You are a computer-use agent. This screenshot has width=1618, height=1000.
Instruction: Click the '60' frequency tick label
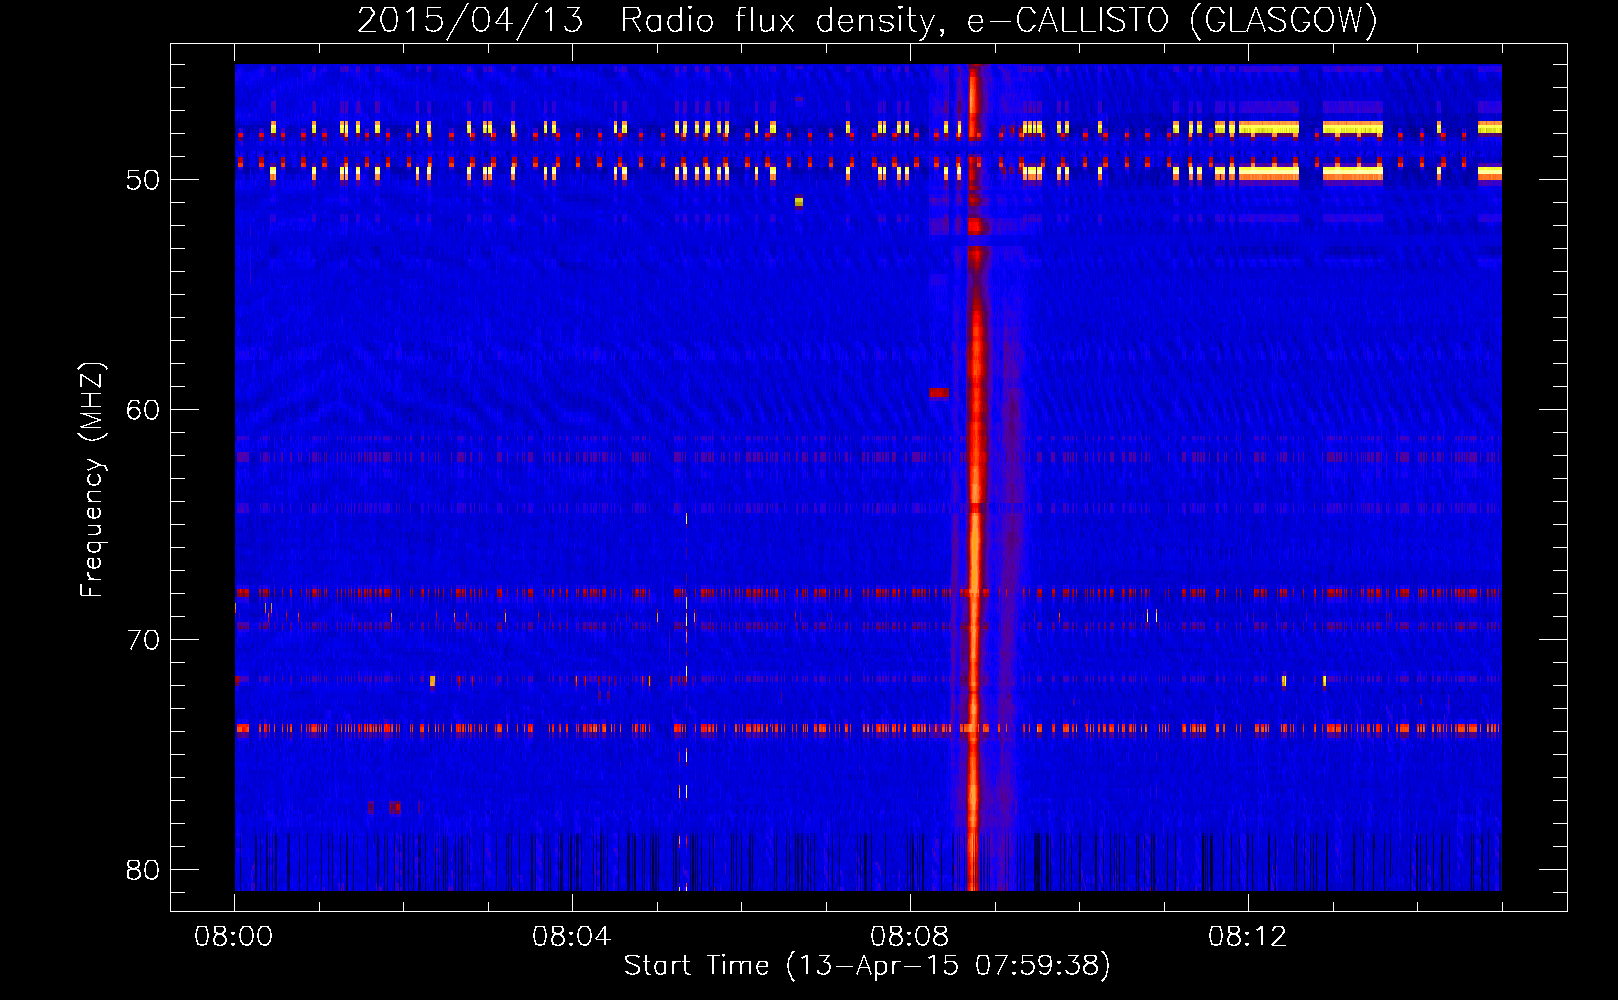click(143, 410)
